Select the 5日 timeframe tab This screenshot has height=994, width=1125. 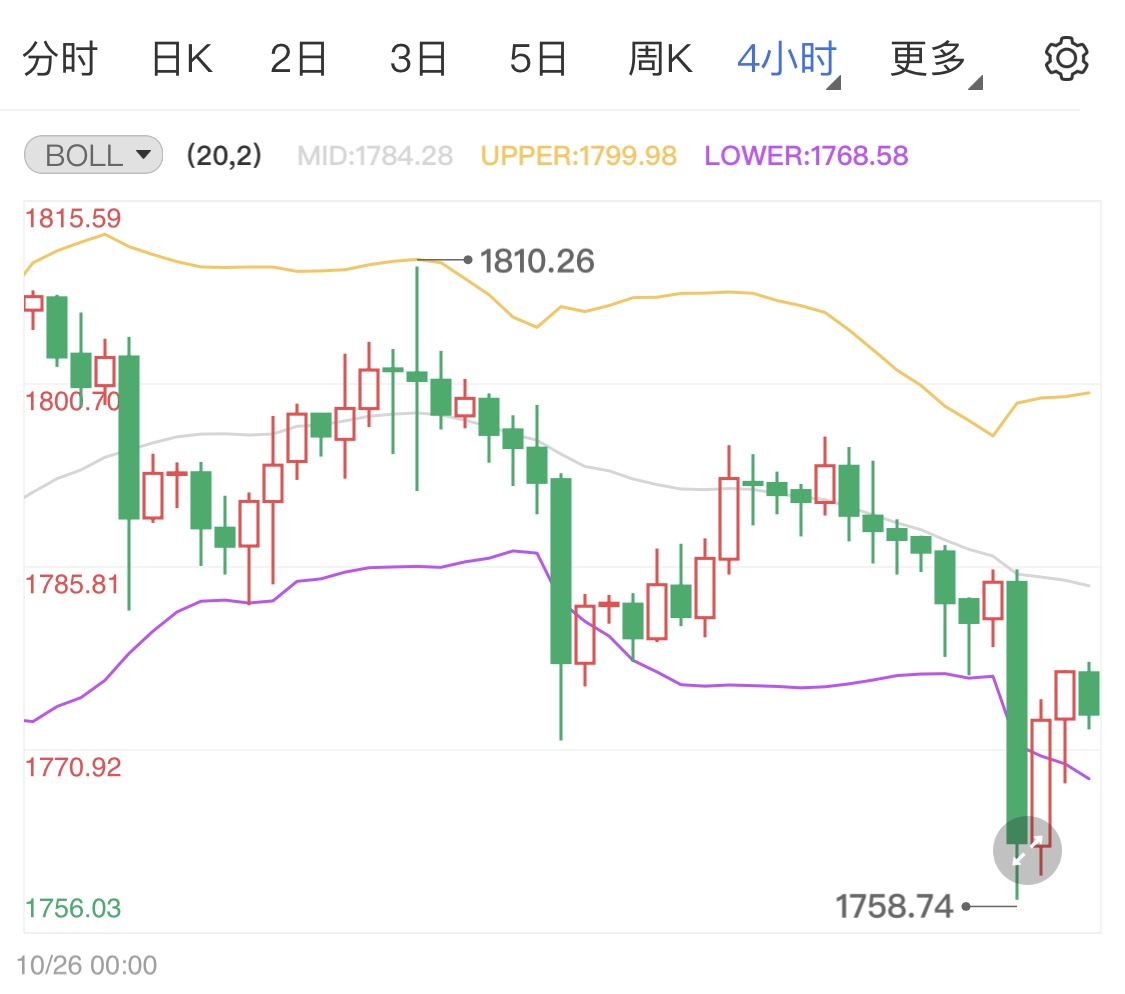point(538,59)
